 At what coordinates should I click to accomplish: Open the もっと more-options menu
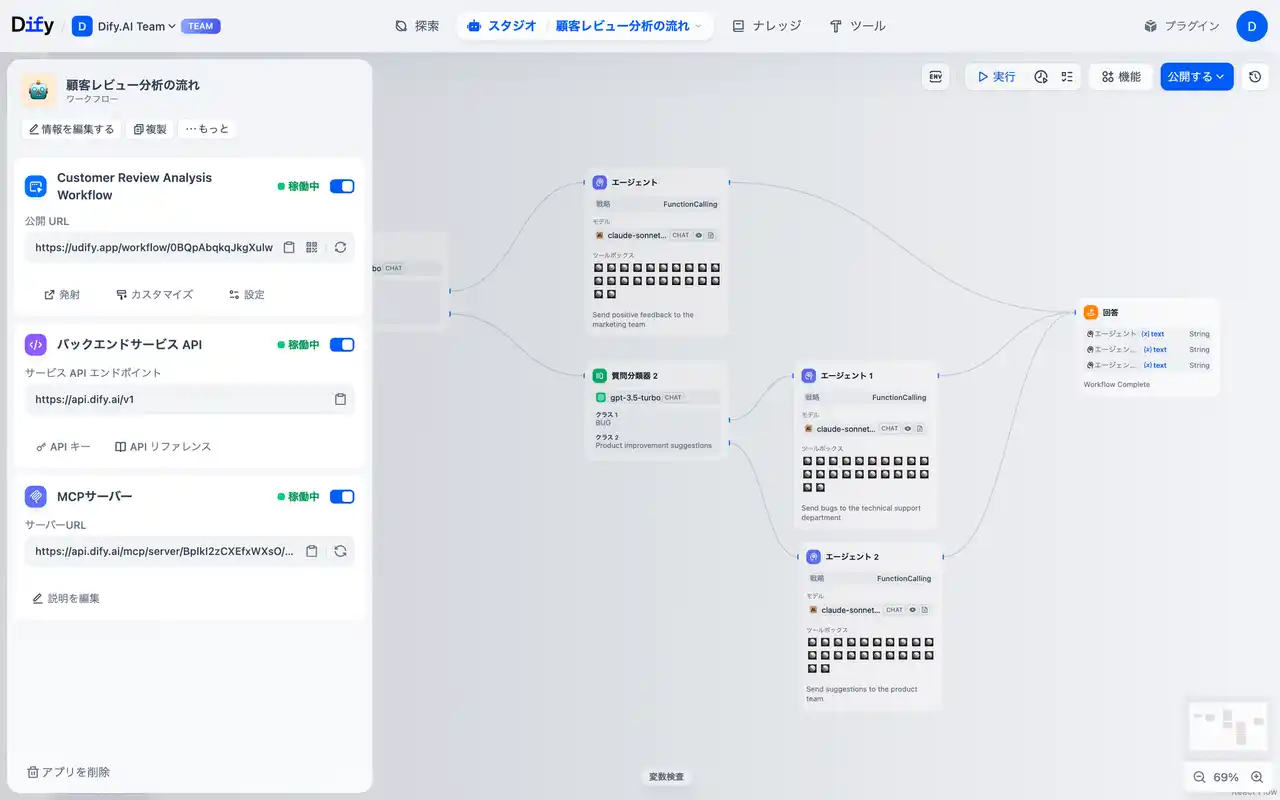pyautogui.click(x=207, y=129)
